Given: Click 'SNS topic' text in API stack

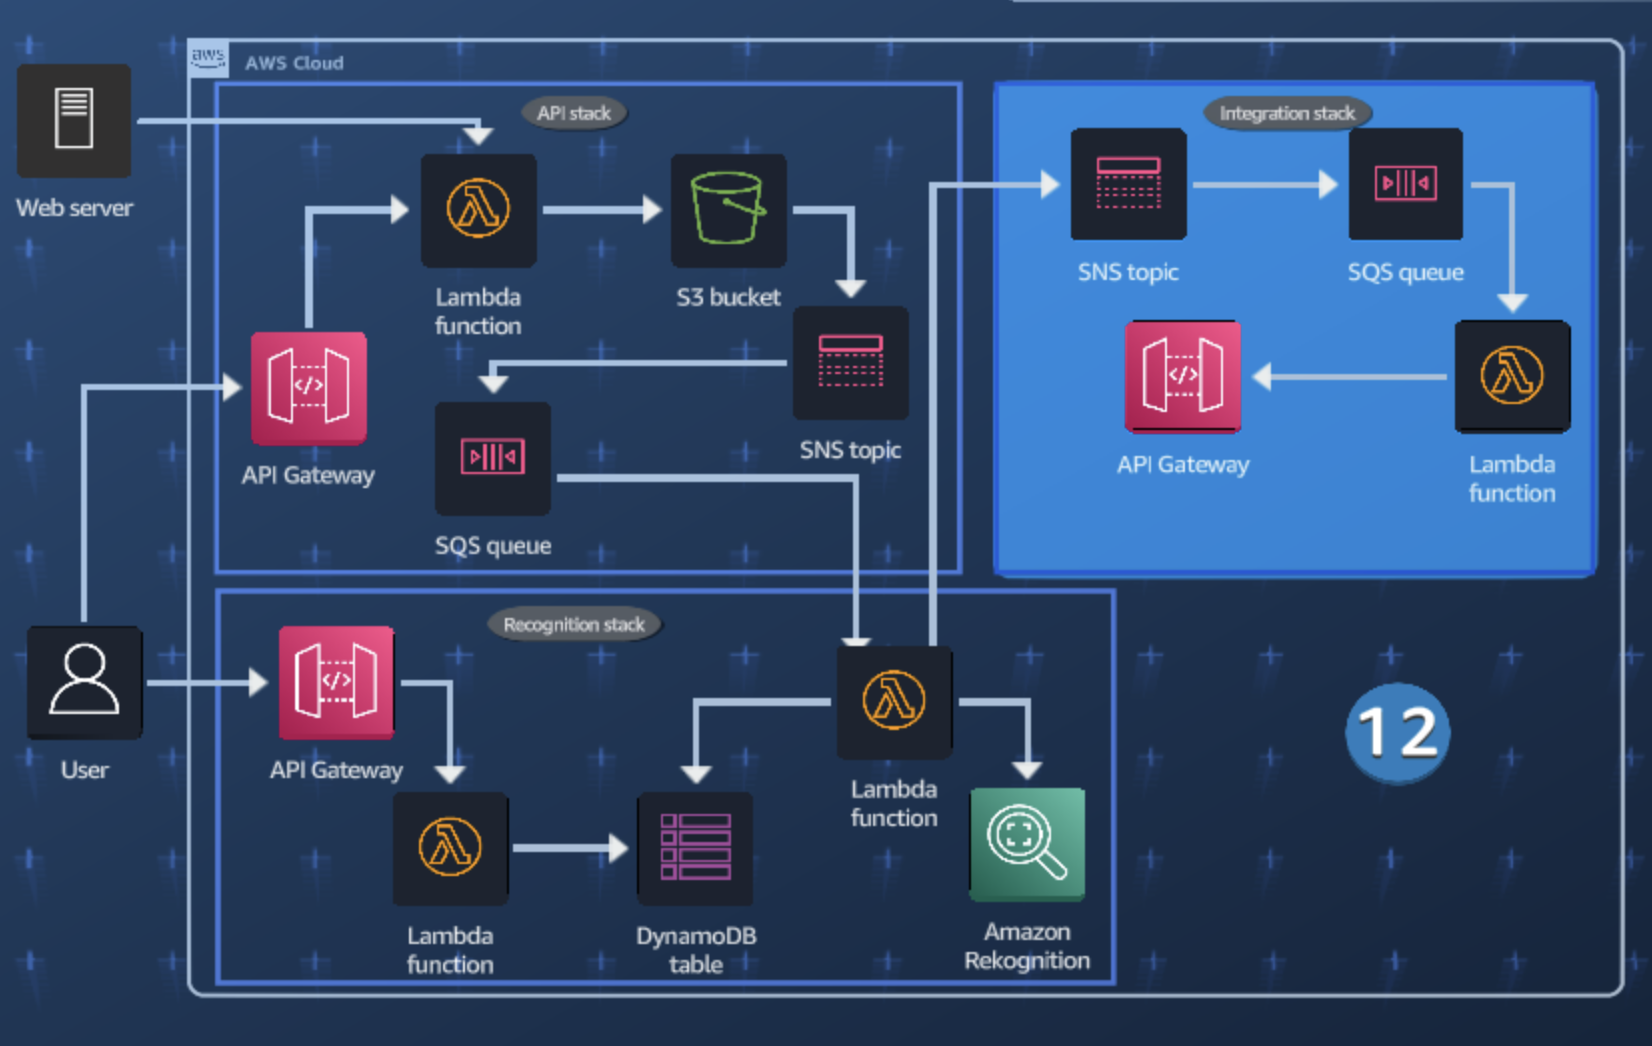Looking at the screenshot, I should point(850,450).
